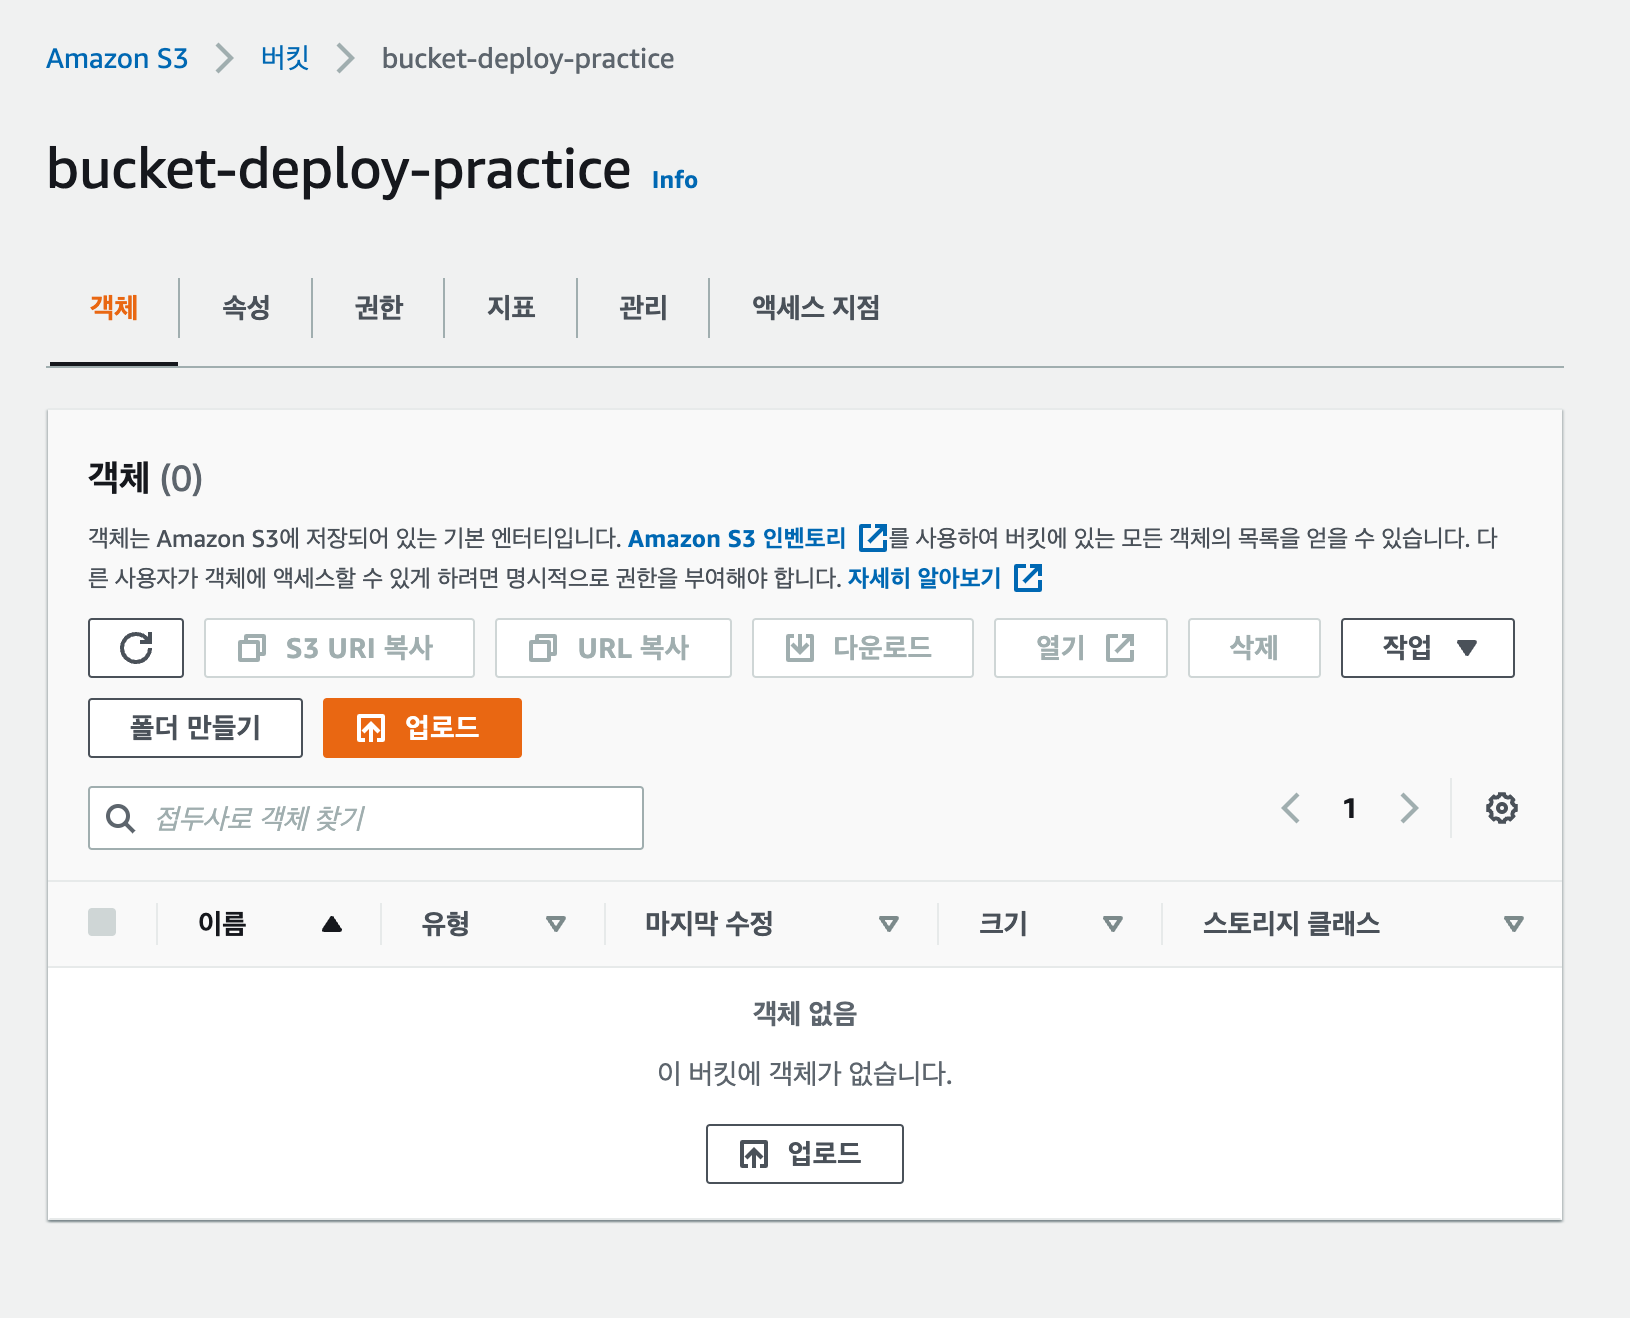
Task: Open the 작업 dropdown menu
Action: pyautogui.click(x=1427, y=648)
